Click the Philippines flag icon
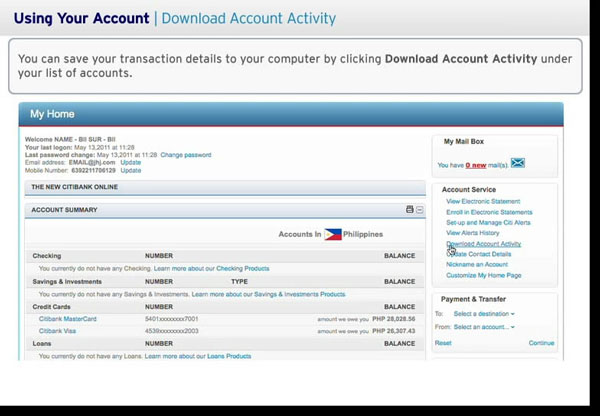Viewport: 600px width, 416px height. point(333,234)
